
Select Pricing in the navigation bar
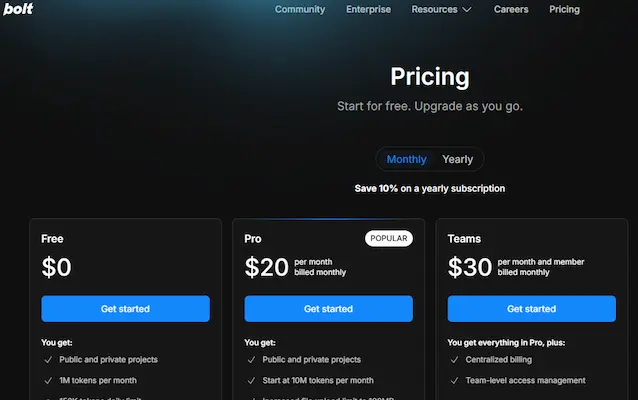564,9
